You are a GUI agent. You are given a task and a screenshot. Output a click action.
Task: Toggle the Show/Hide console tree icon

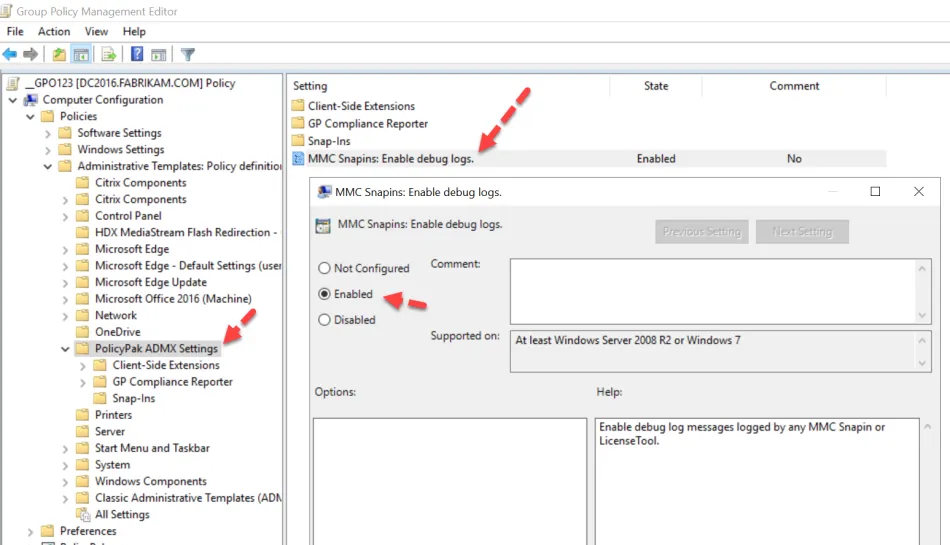click(x=81, y=54)
